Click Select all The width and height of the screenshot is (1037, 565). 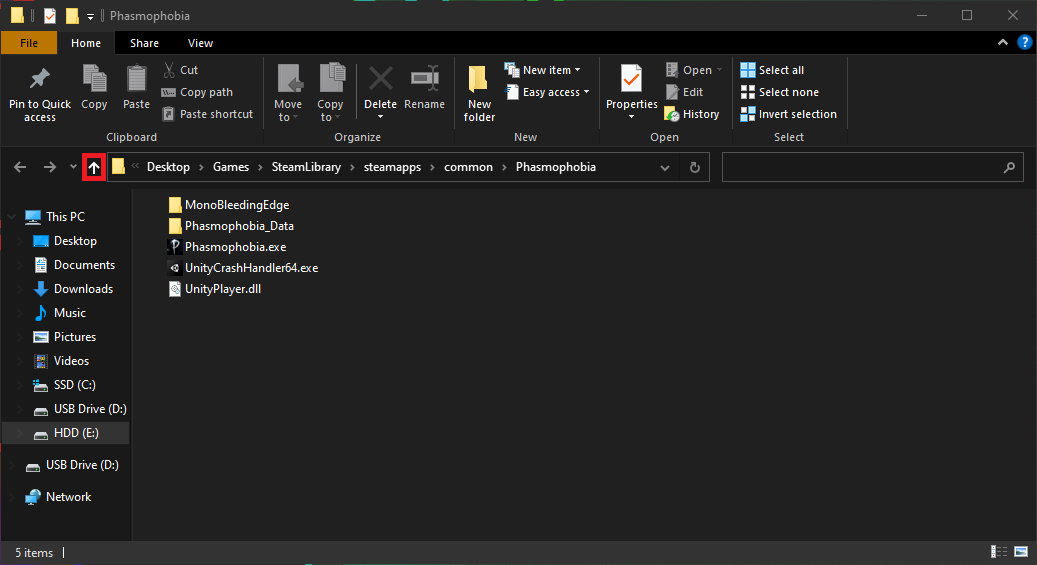coord(772,69)
